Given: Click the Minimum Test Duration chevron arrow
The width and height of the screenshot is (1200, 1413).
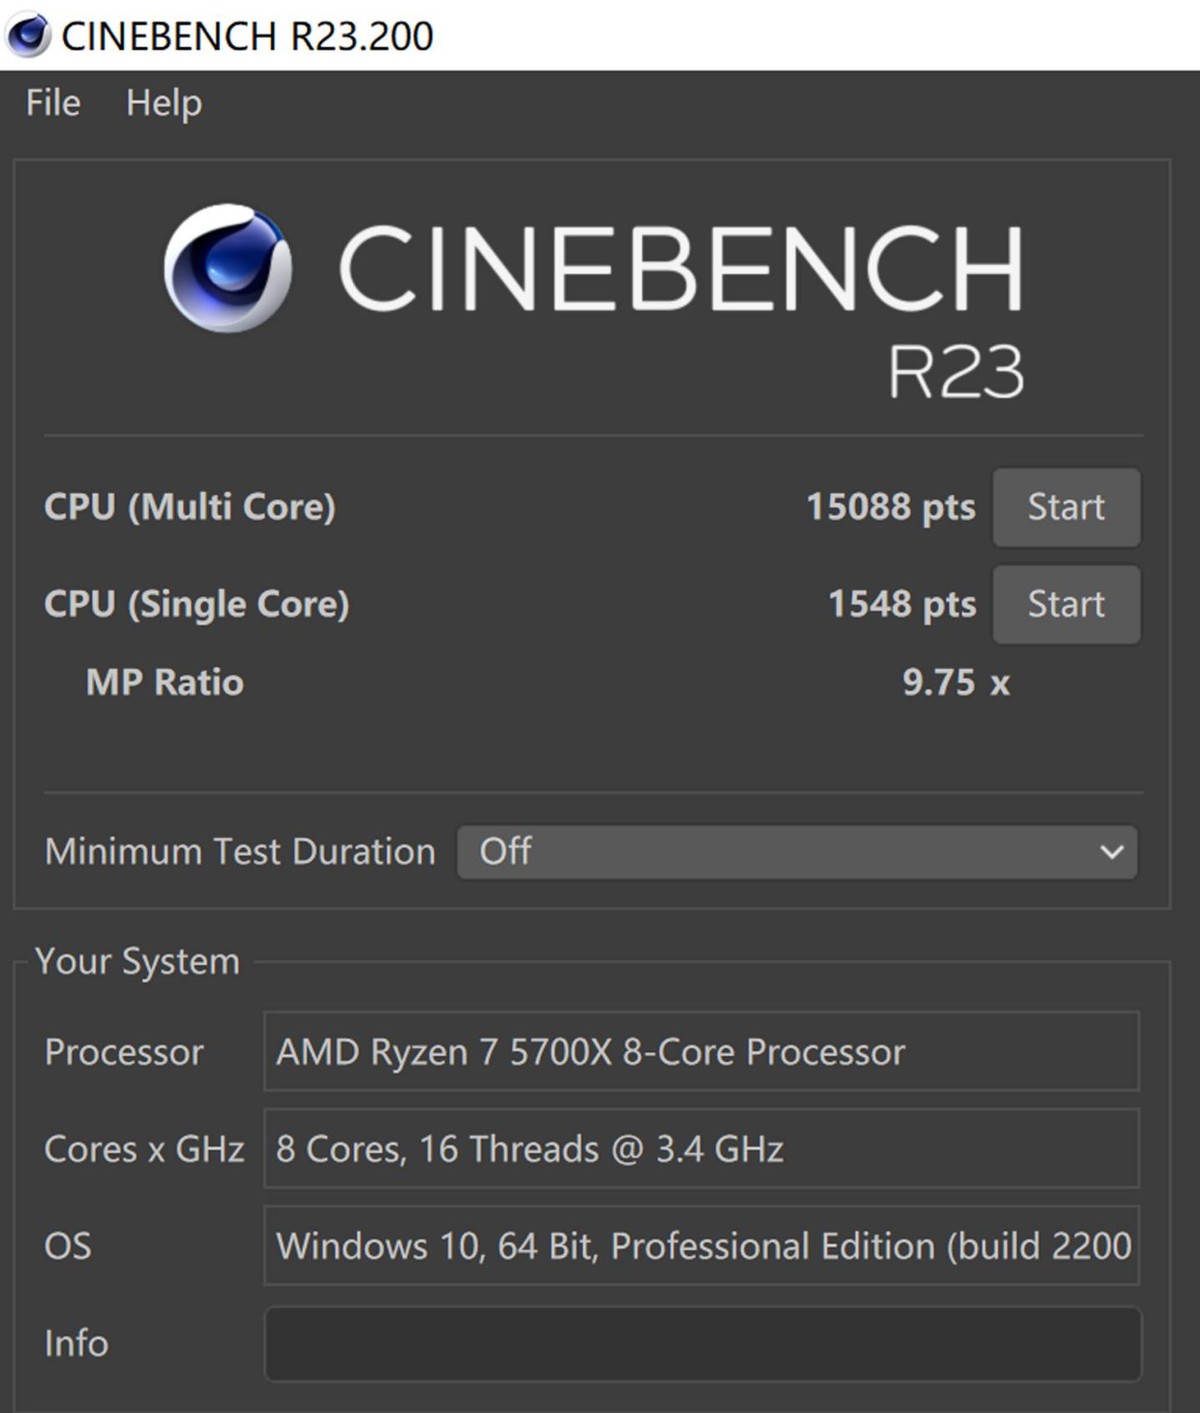Looking at the screenshot, I should click(1113, 853).
